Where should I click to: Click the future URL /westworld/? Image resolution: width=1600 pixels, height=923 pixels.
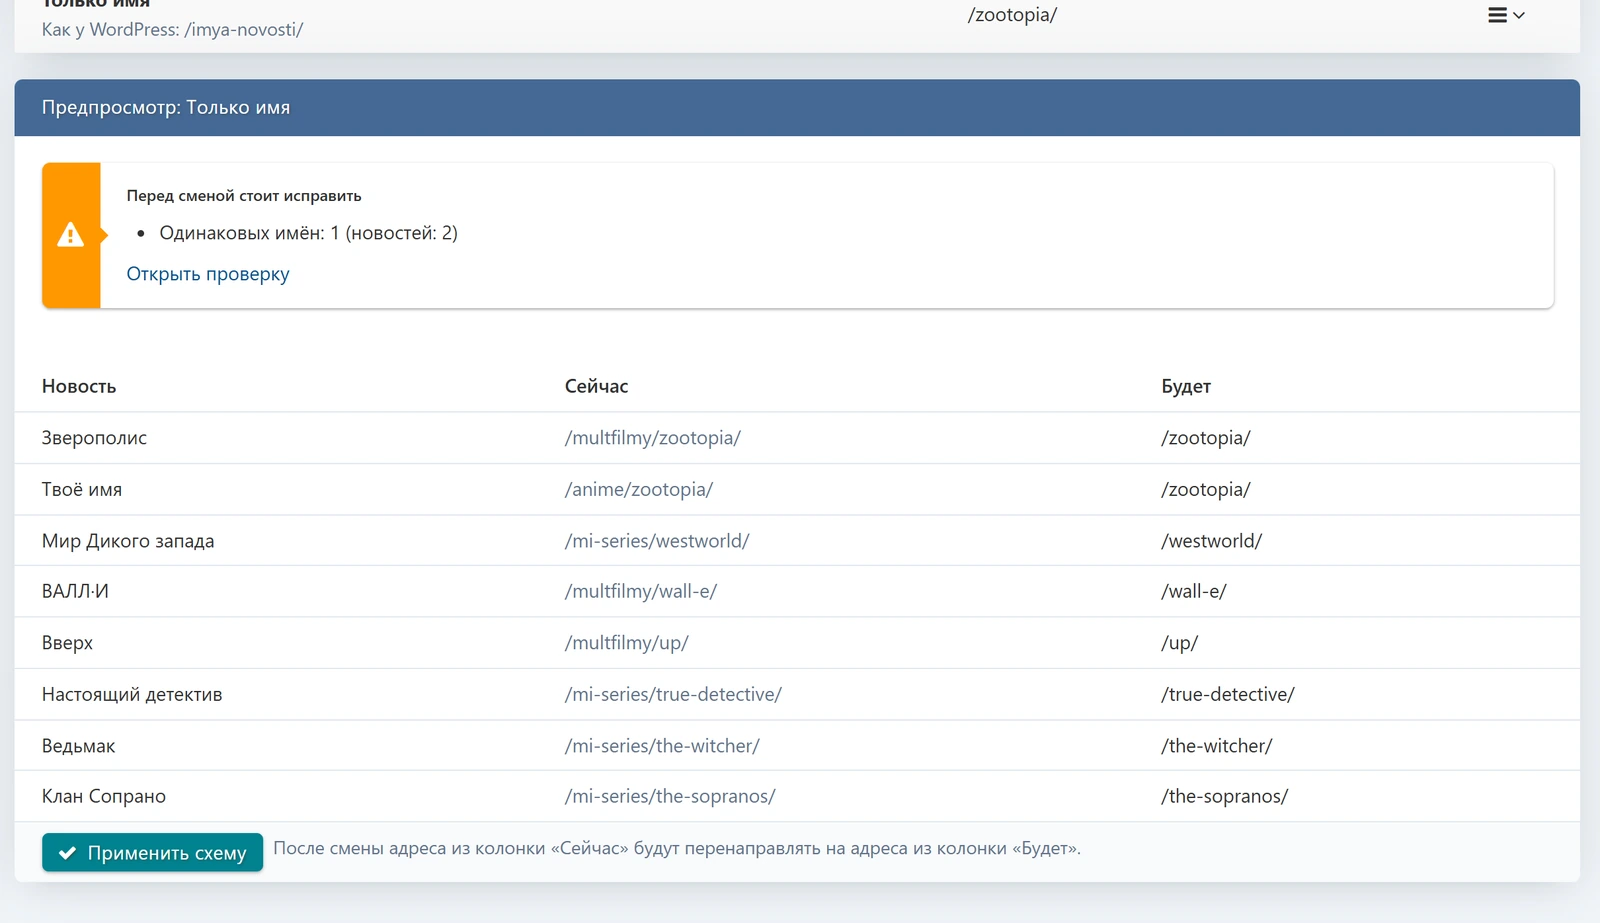1212,541
